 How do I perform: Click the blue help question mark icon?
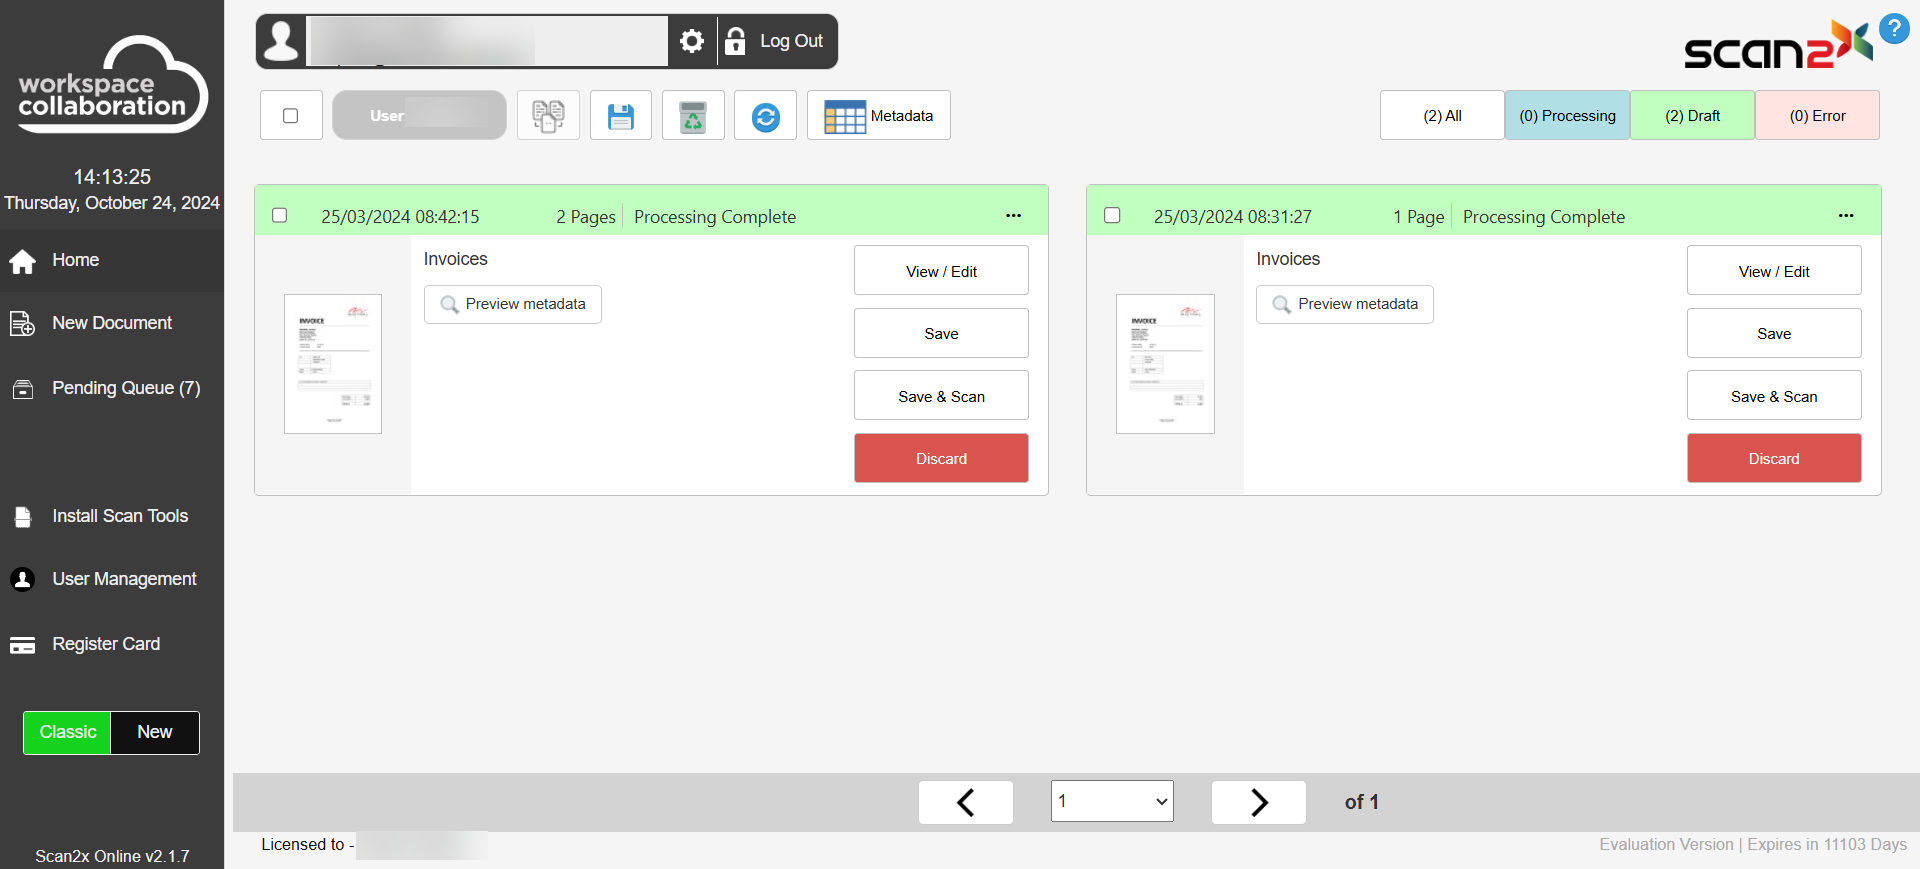tap(1893, 29)
